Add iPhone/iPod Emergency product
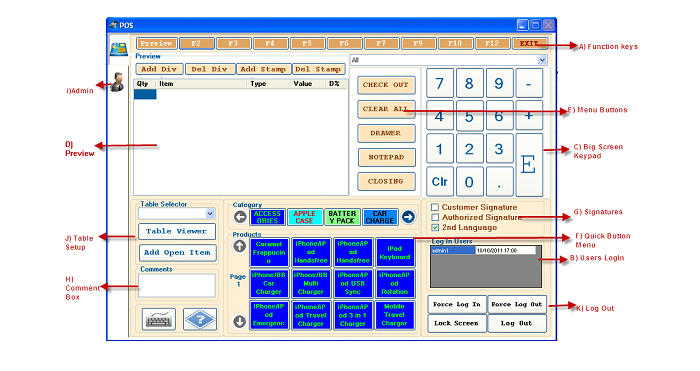Image resolution: width=700 pixels, height=371 pixels. (x=269, y=315)
